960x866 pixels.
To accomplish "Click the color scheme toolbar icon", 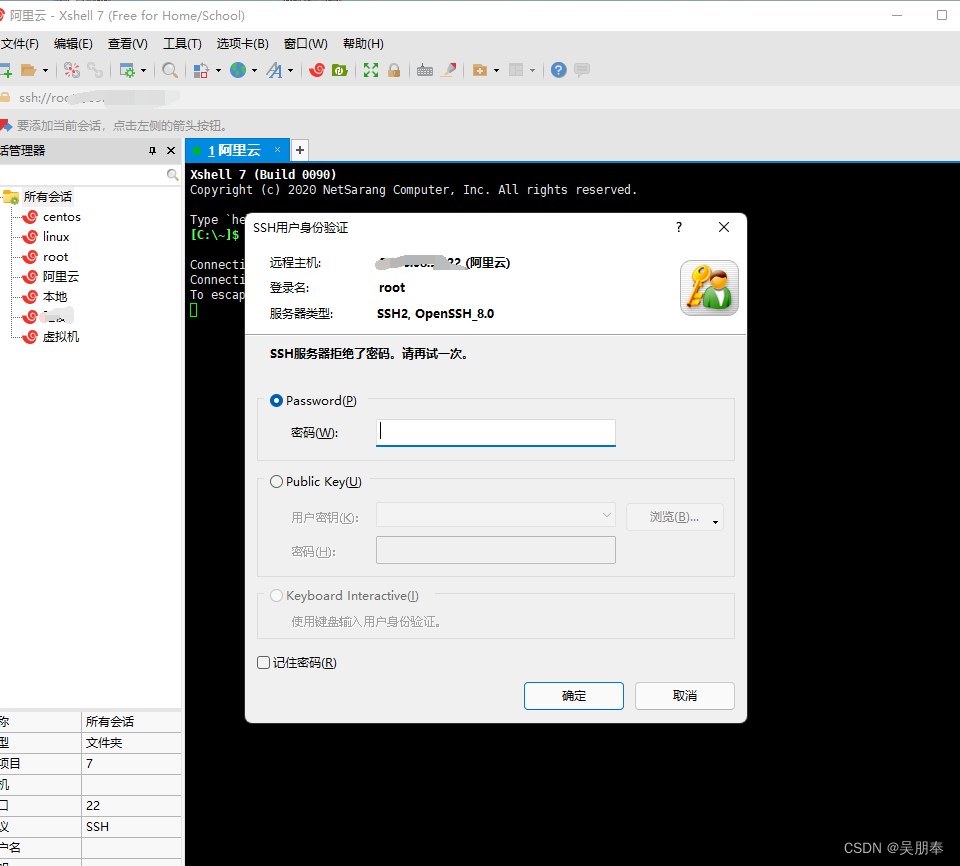I will (201, 70).
